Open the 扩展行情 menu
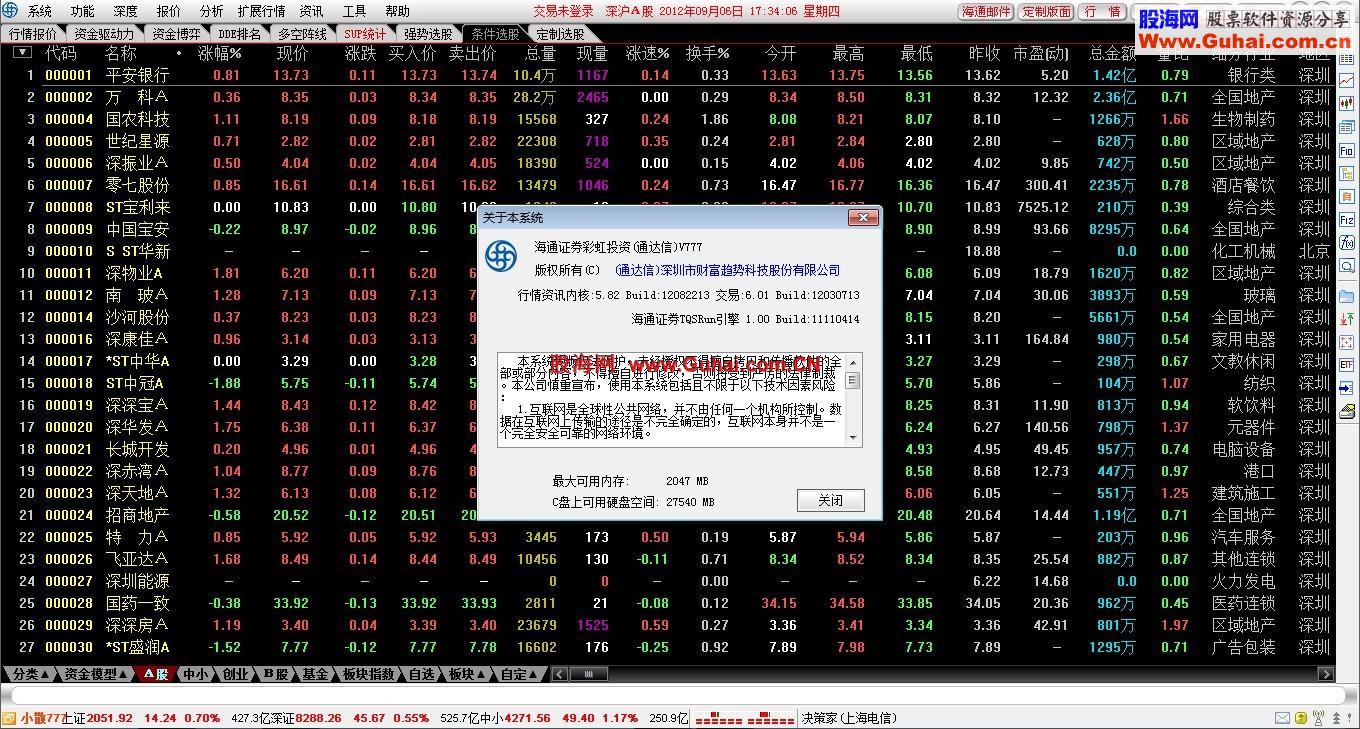This screenshot has height=729, width=1360. (x=261, y=11)
